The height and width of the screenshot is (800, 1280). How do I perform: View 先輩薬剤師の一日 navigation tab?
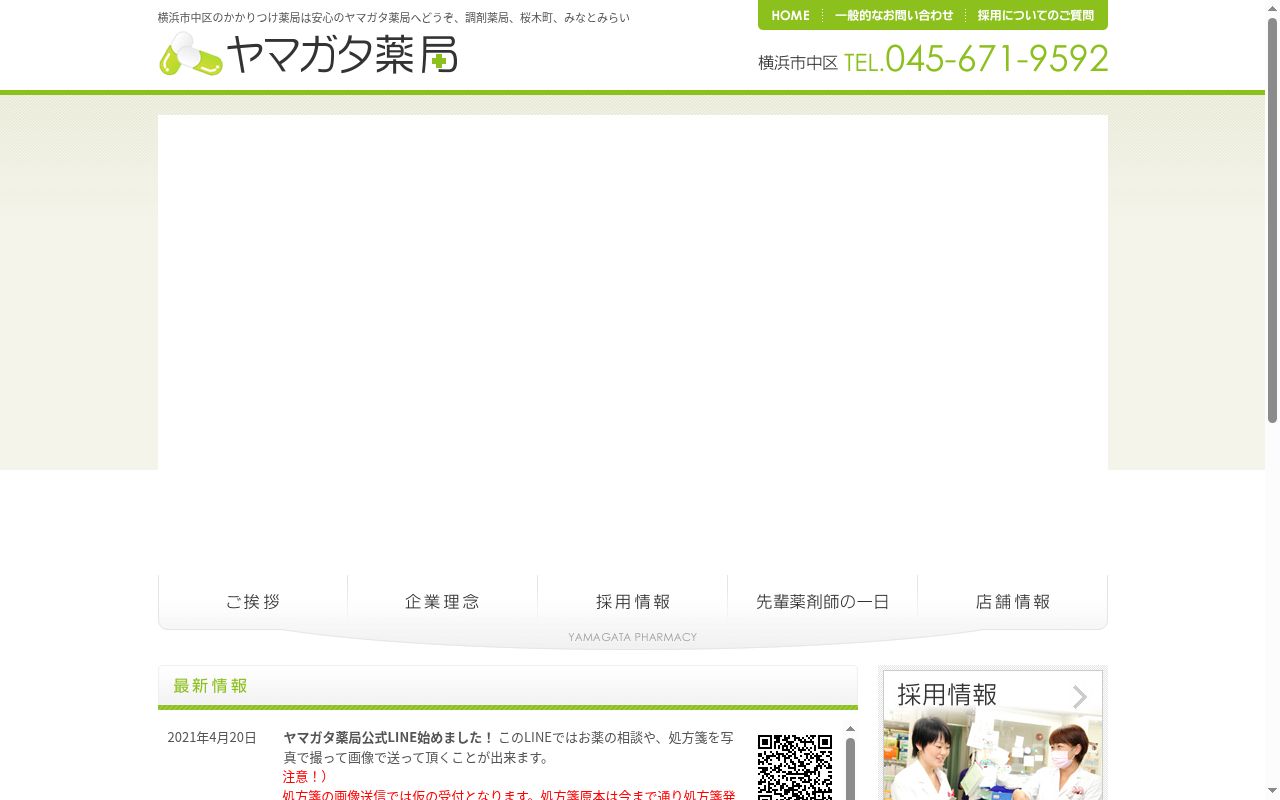coord(822,602)
